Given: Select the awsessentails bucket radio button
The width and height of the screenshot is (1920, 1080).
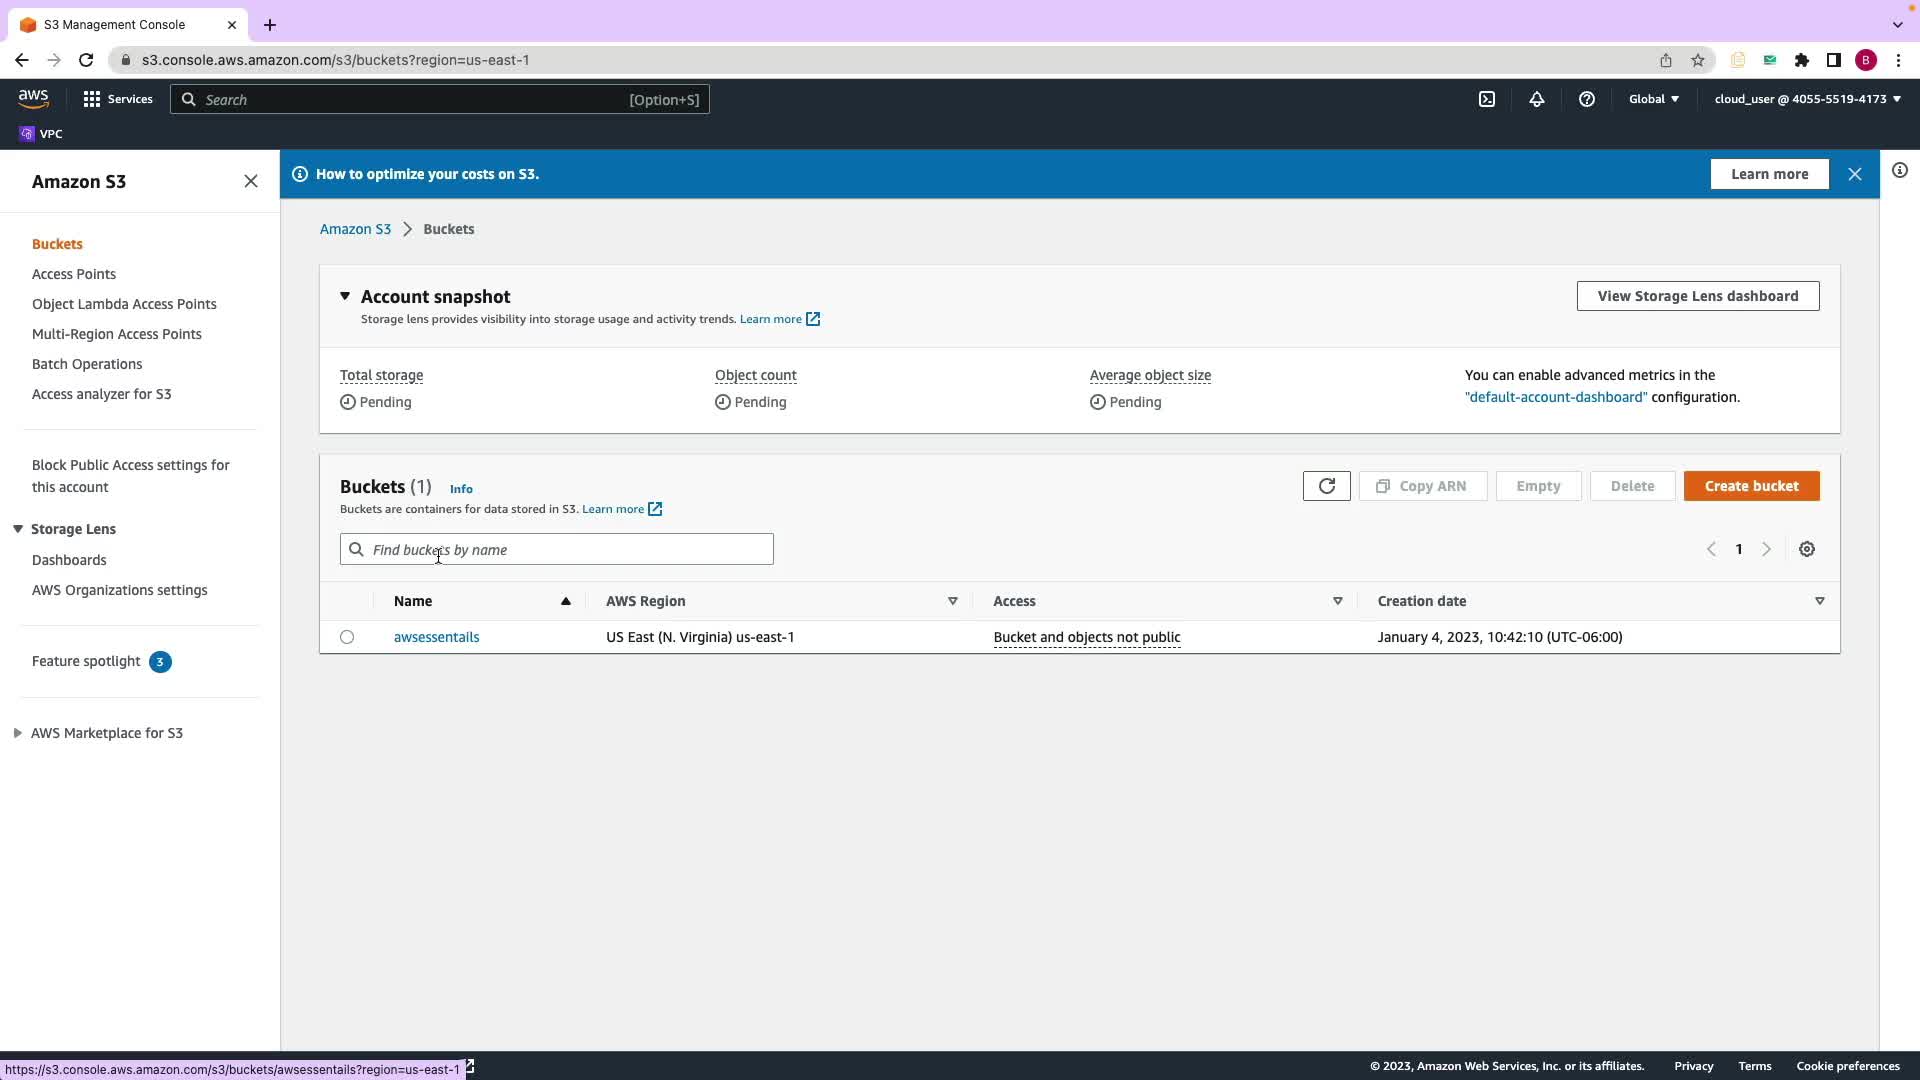Looking at the screenshot, I should tap(347, 637).
